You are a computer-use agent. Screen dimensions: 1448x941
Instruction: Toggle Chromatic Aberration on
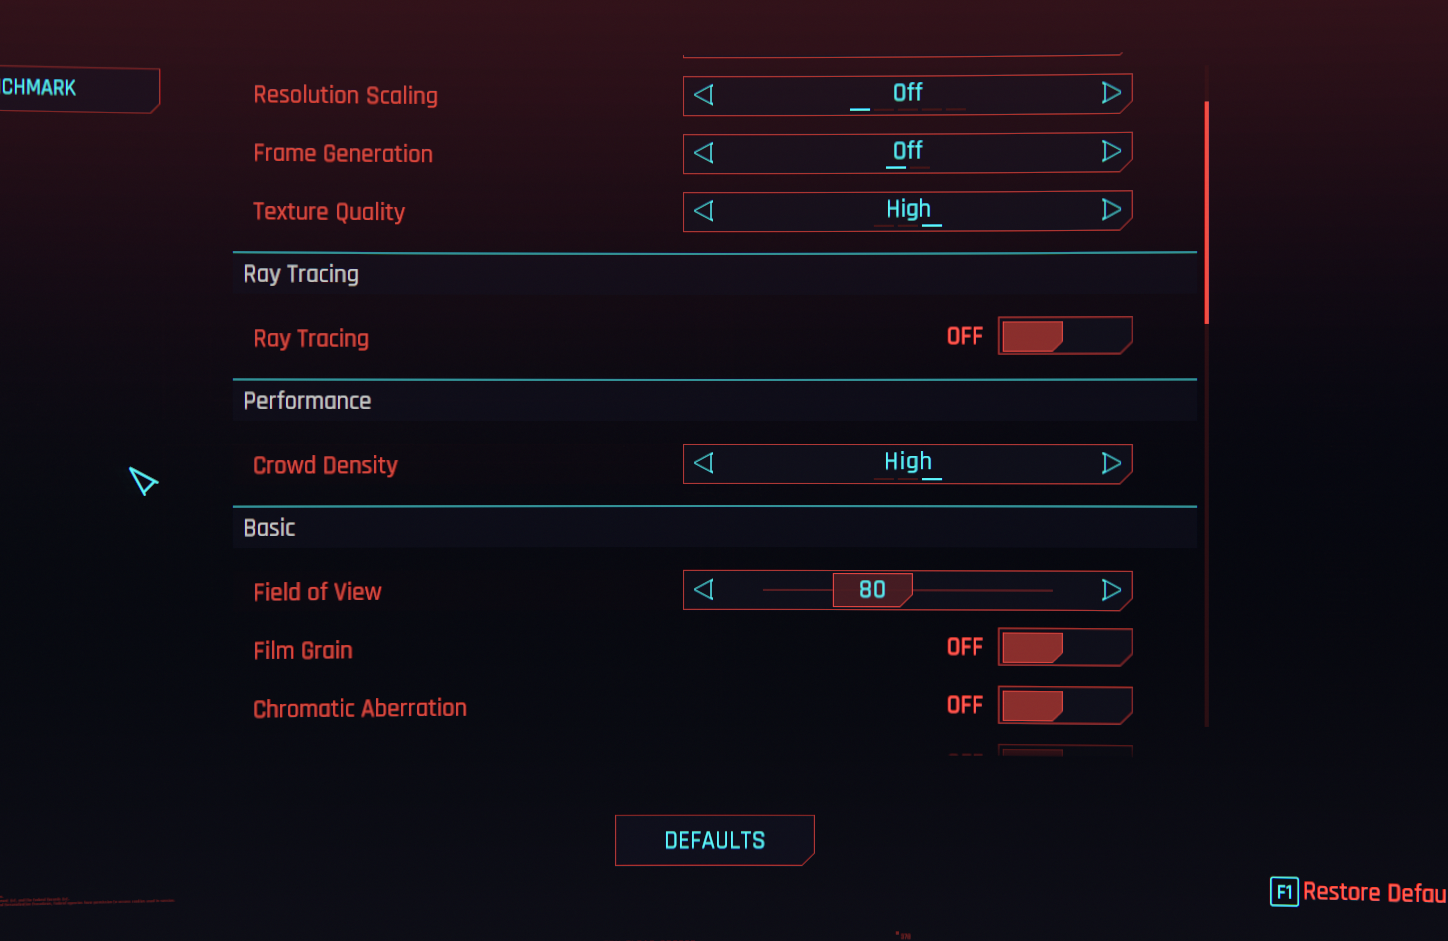(1065, 705)
